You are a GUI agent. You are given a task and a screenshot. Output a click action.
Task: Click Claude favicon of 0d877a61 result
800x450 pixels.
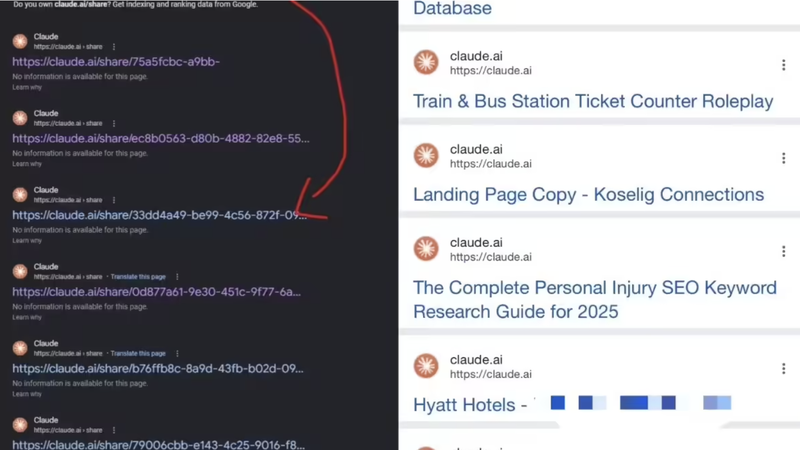point(20,271)
